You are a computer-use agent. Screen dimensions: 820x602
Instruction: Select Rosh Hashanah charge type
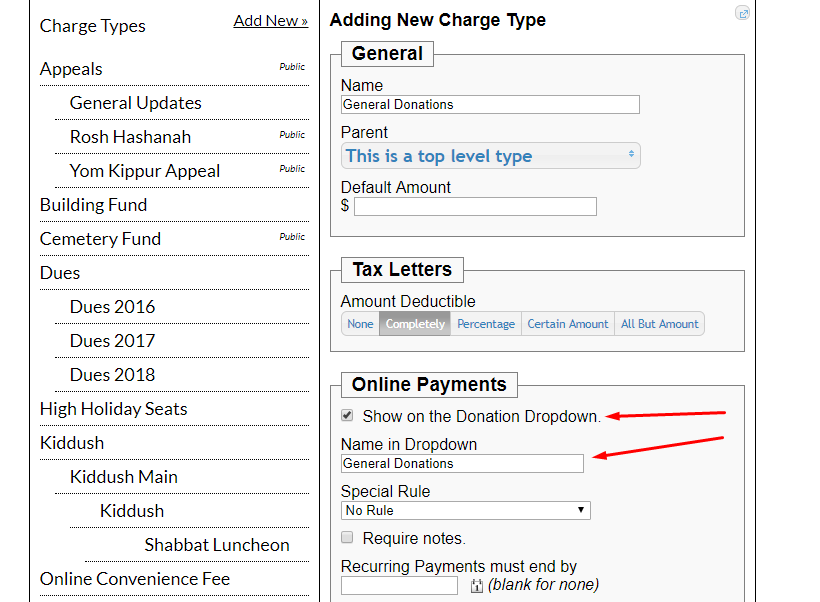130,137
